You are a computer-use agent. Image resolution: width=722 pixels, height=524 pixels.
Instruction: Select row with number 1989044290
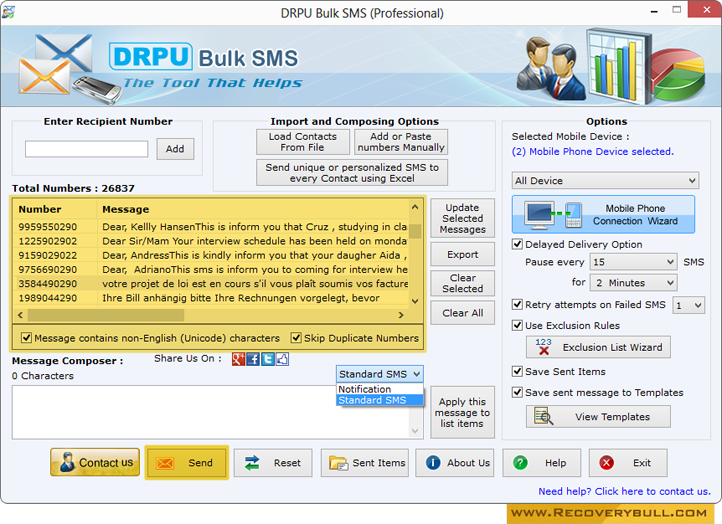coord(212,298)
